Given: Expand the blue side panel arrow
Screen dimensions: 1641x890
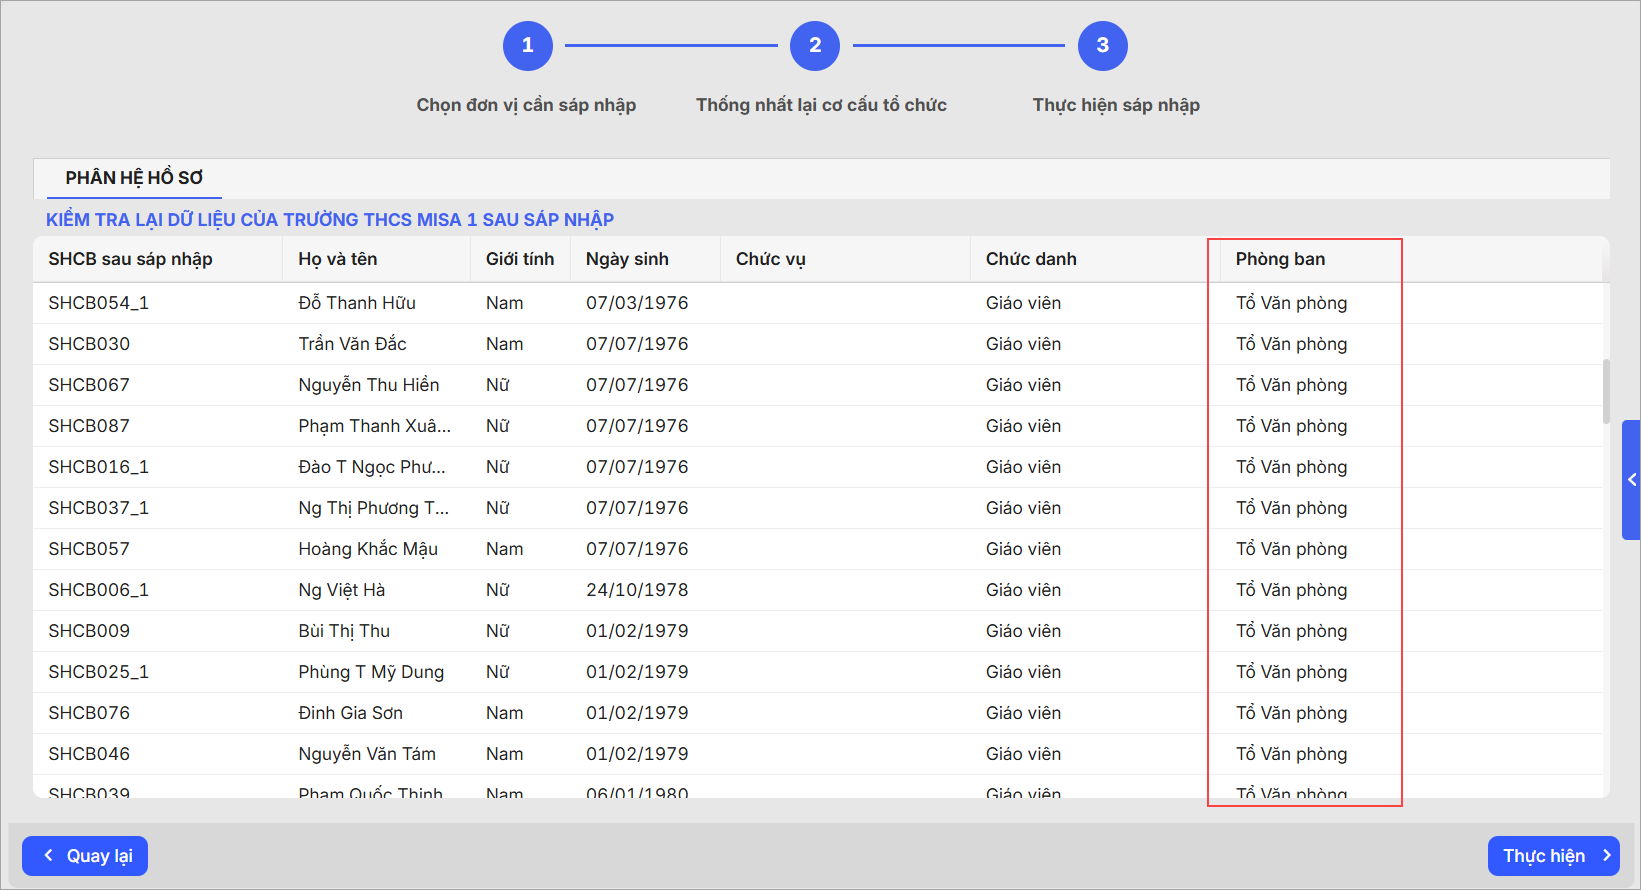Looking at the screenshot, I should tap(1631, 480).
